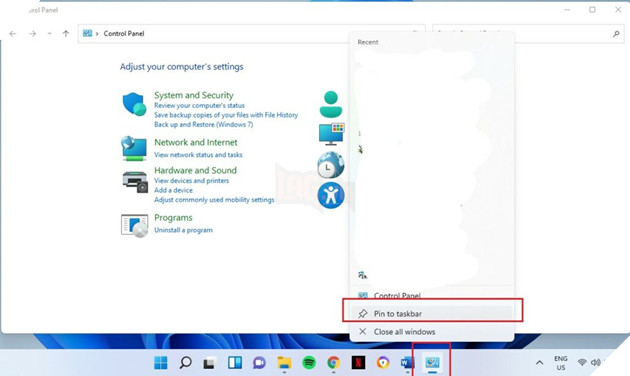Open the Hardware and Sound printer icon
Image resolution: width=630 pixels, height=376 pixels.
coord(135,182)
